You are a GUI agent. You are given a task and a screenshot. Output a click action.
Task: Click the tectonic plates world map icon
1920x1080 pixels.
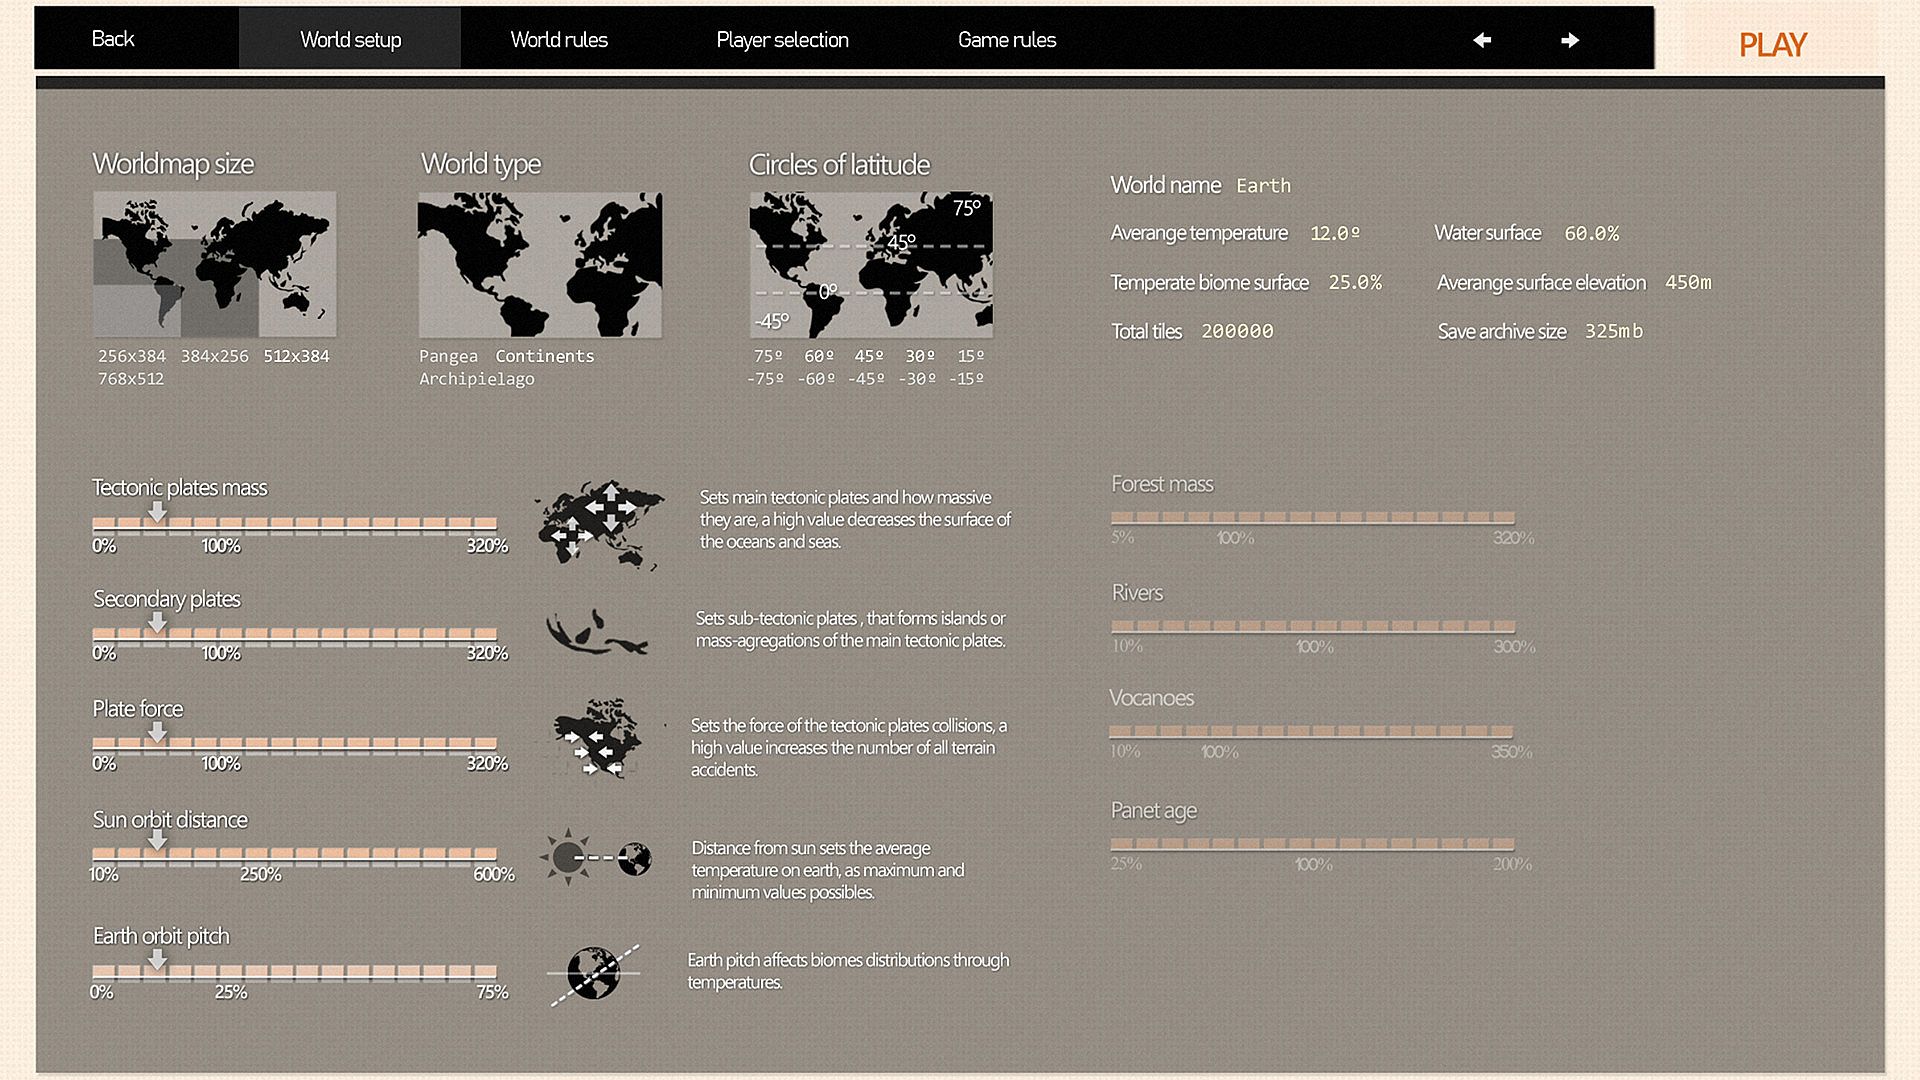(600, 523)
